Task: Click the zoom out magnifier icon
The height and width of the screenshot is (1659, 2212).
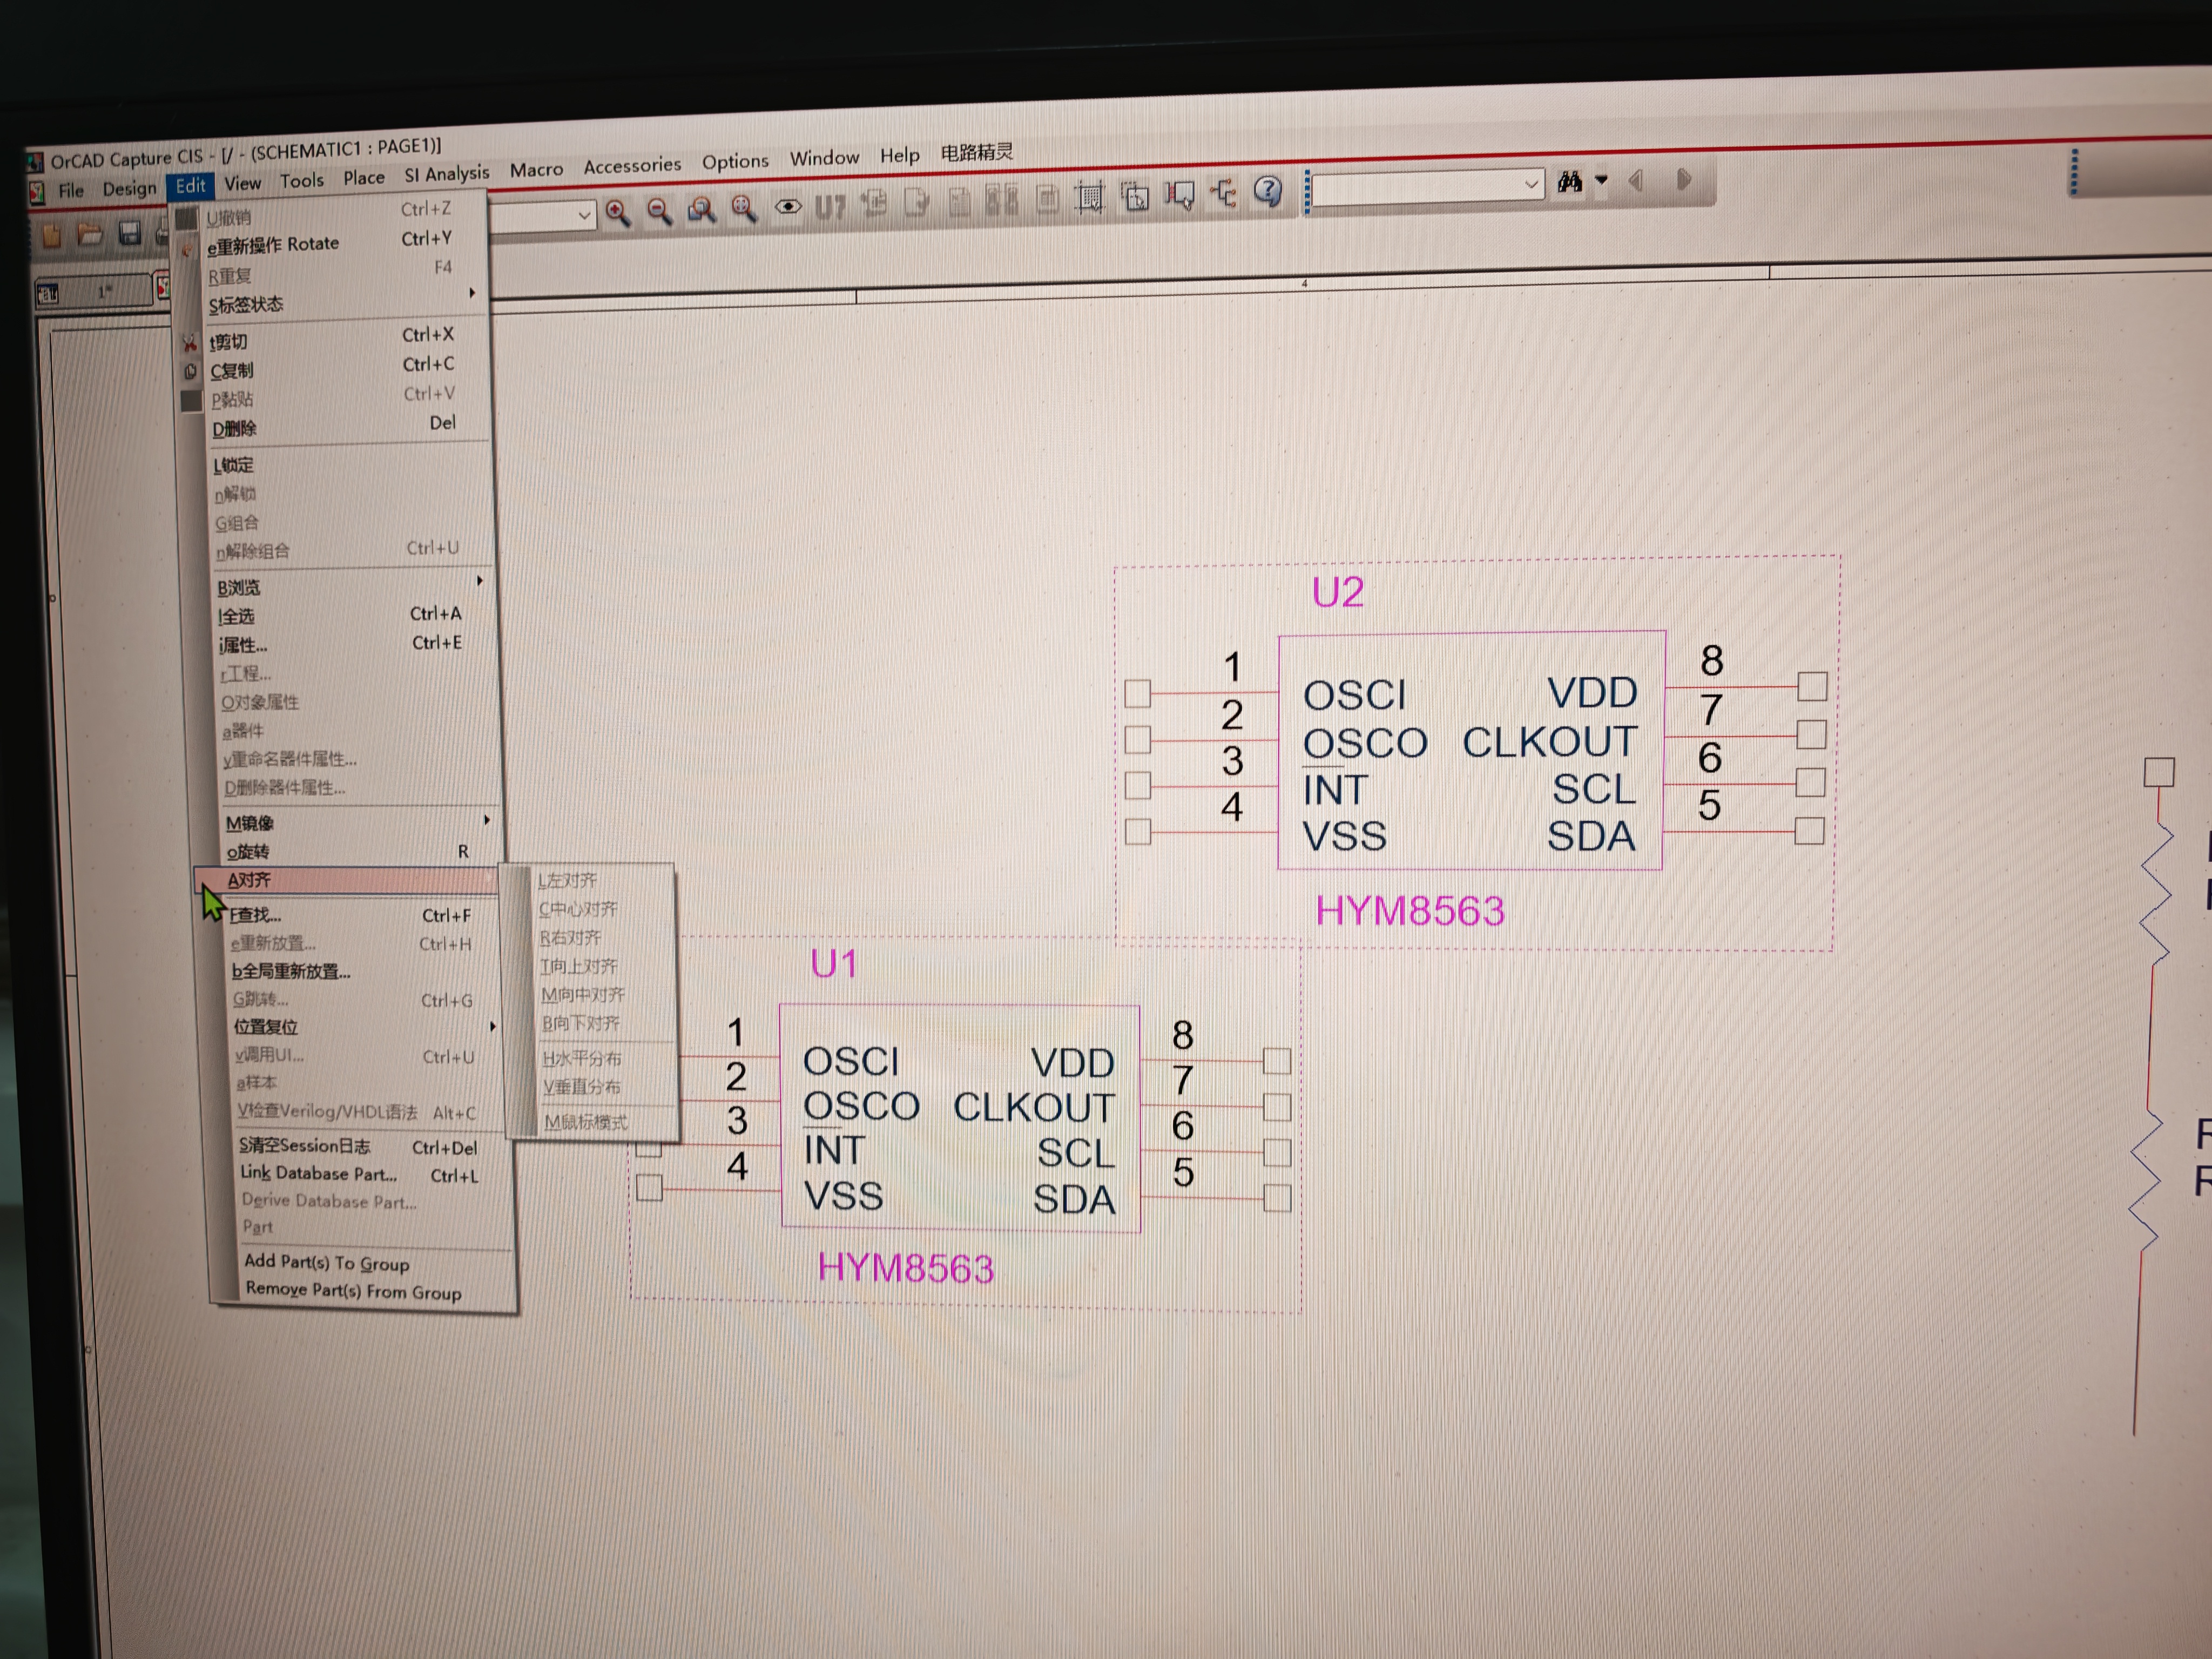Action: pos(659,211)
